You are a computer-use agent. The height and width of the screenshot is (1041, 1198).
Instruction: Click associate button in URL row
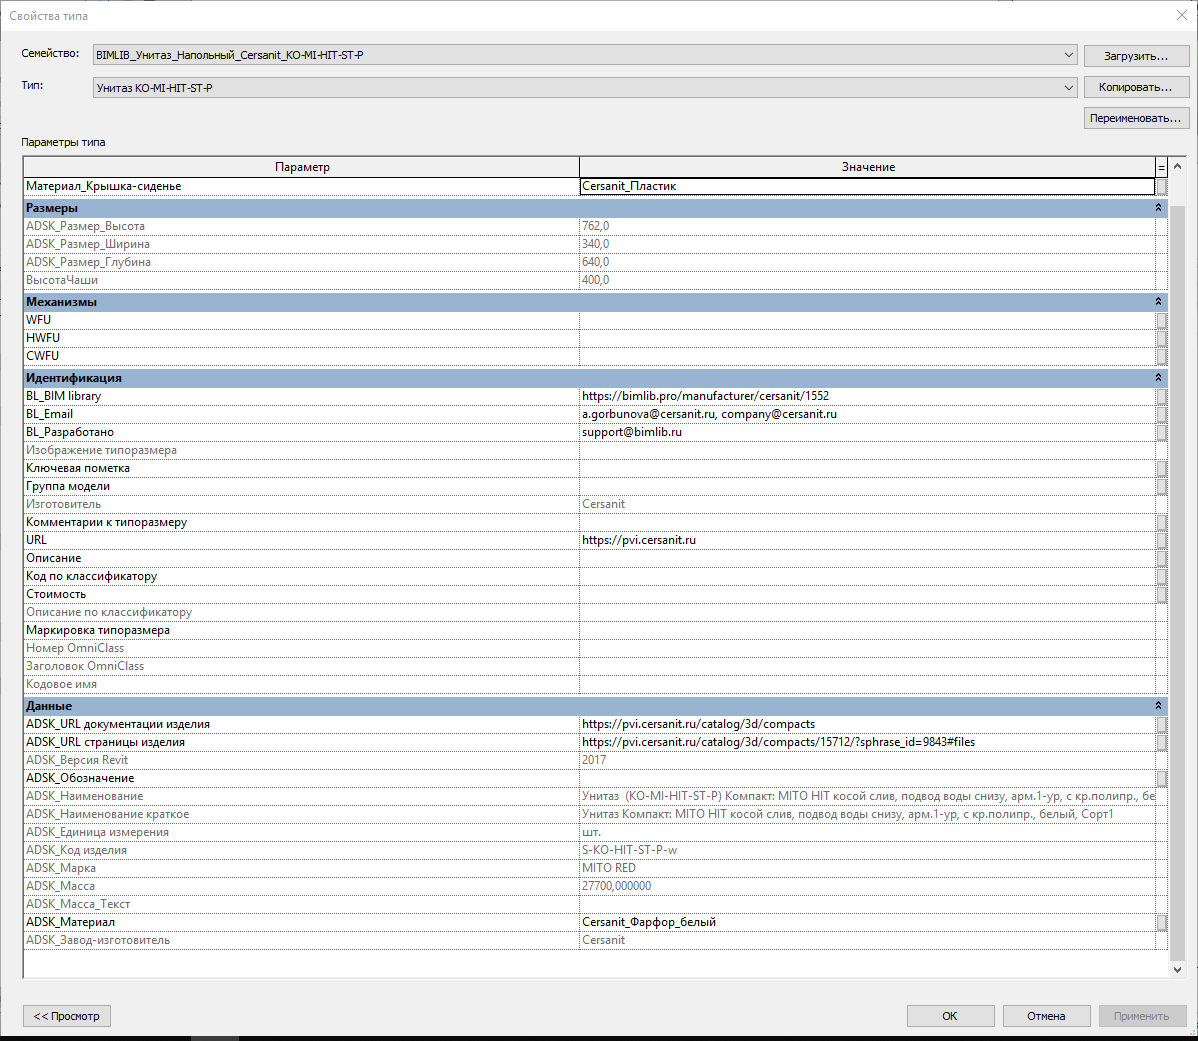[1161, 540]
